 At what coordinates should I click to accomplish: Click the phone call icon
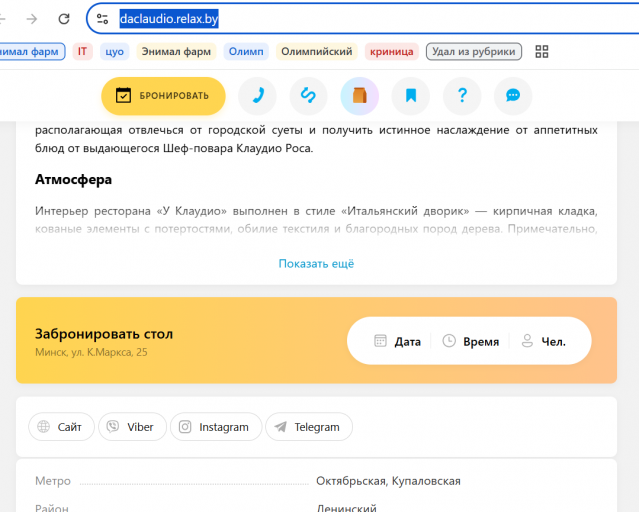click(257, 96)
